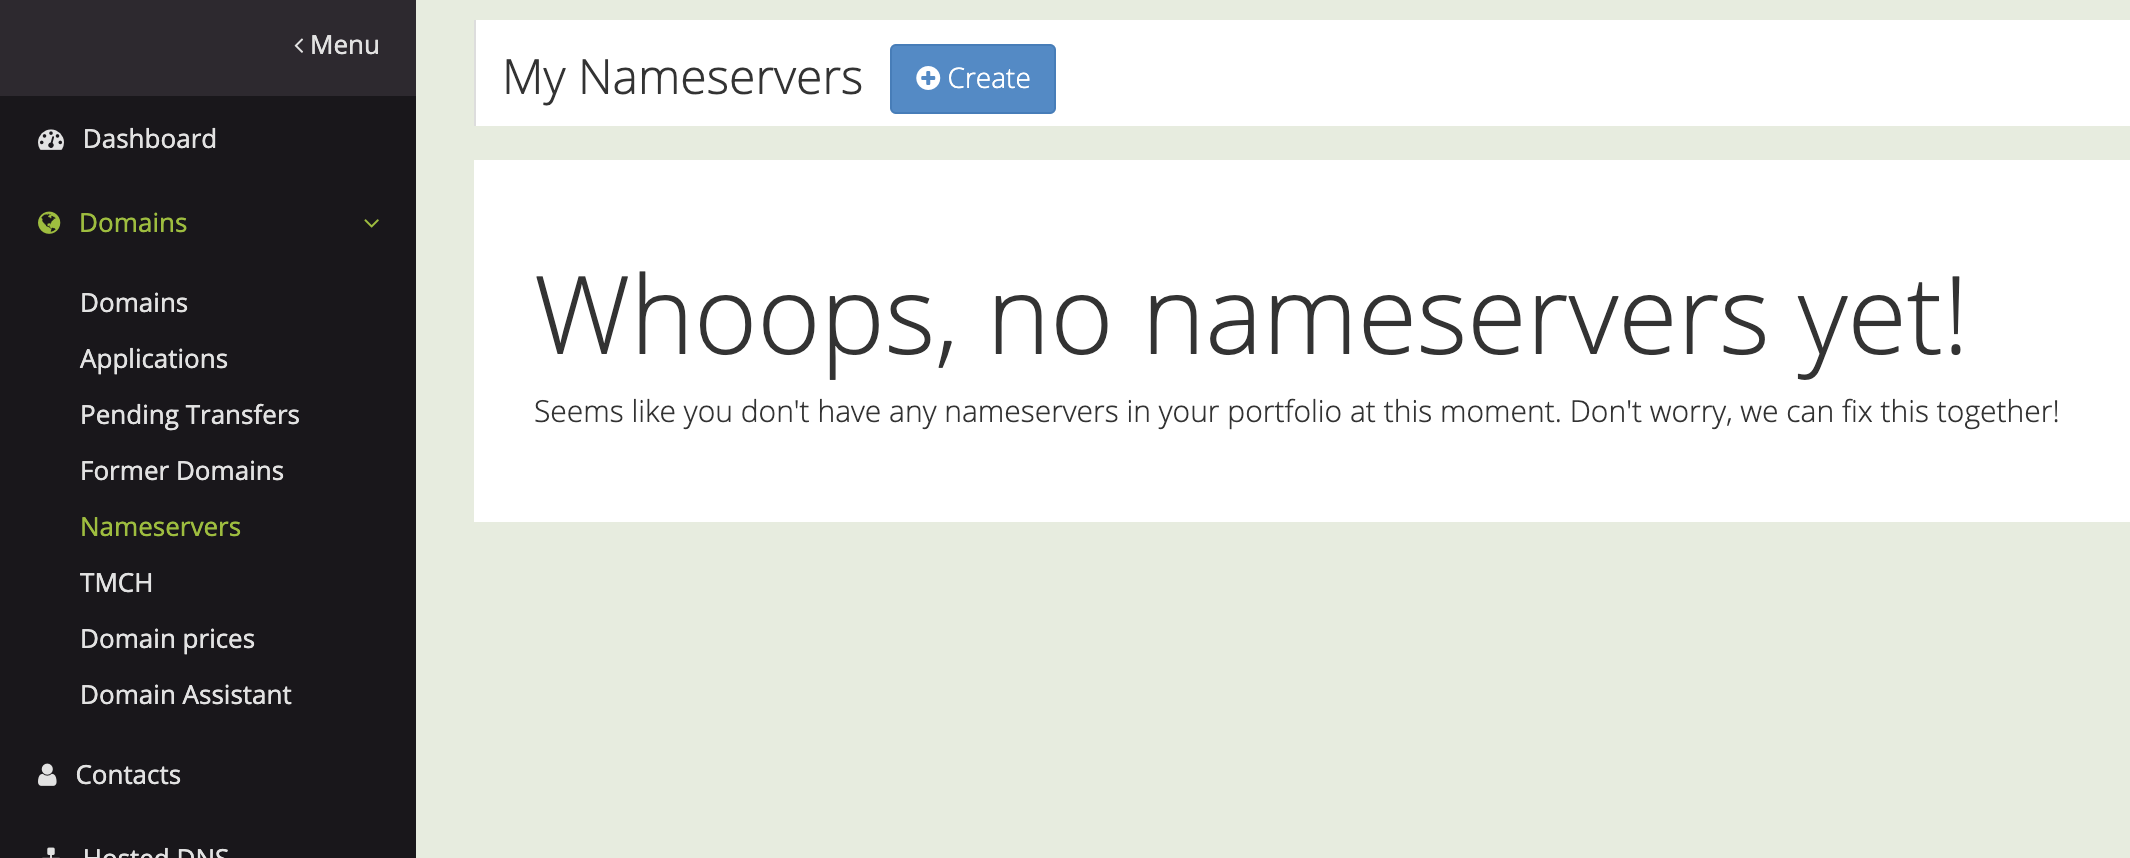Open Dashboard from the sidebar
This screenshot has width=2130, height=858.
[x=149, y=139]
